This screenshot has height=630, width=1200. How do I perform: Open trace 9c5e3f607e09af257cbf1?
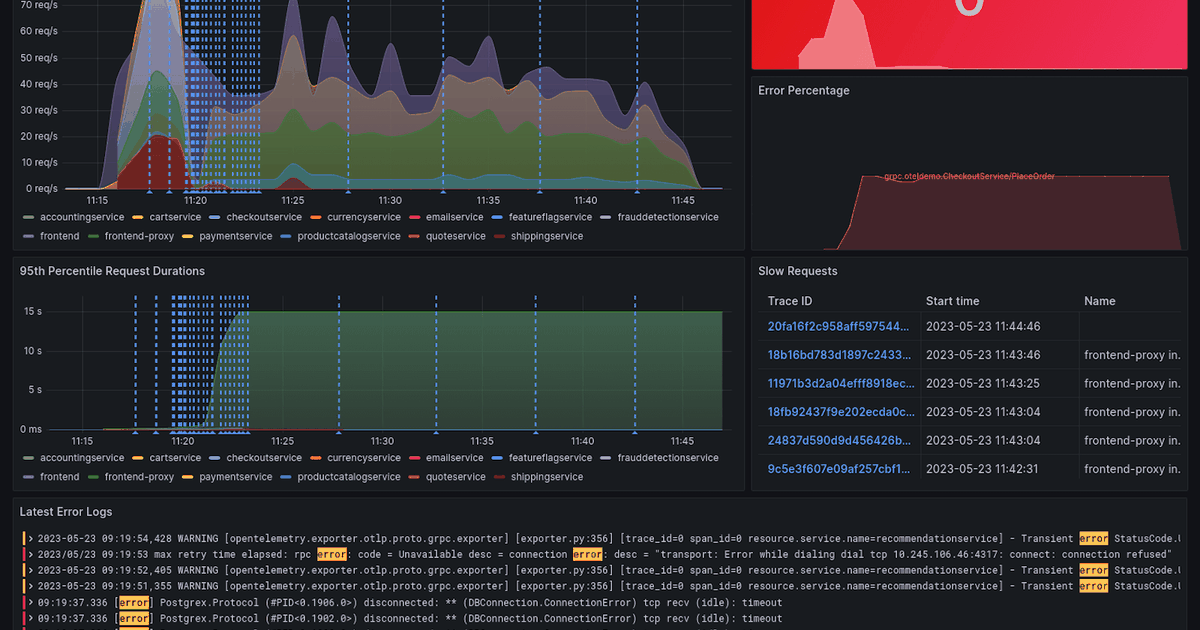coord(839,468)
